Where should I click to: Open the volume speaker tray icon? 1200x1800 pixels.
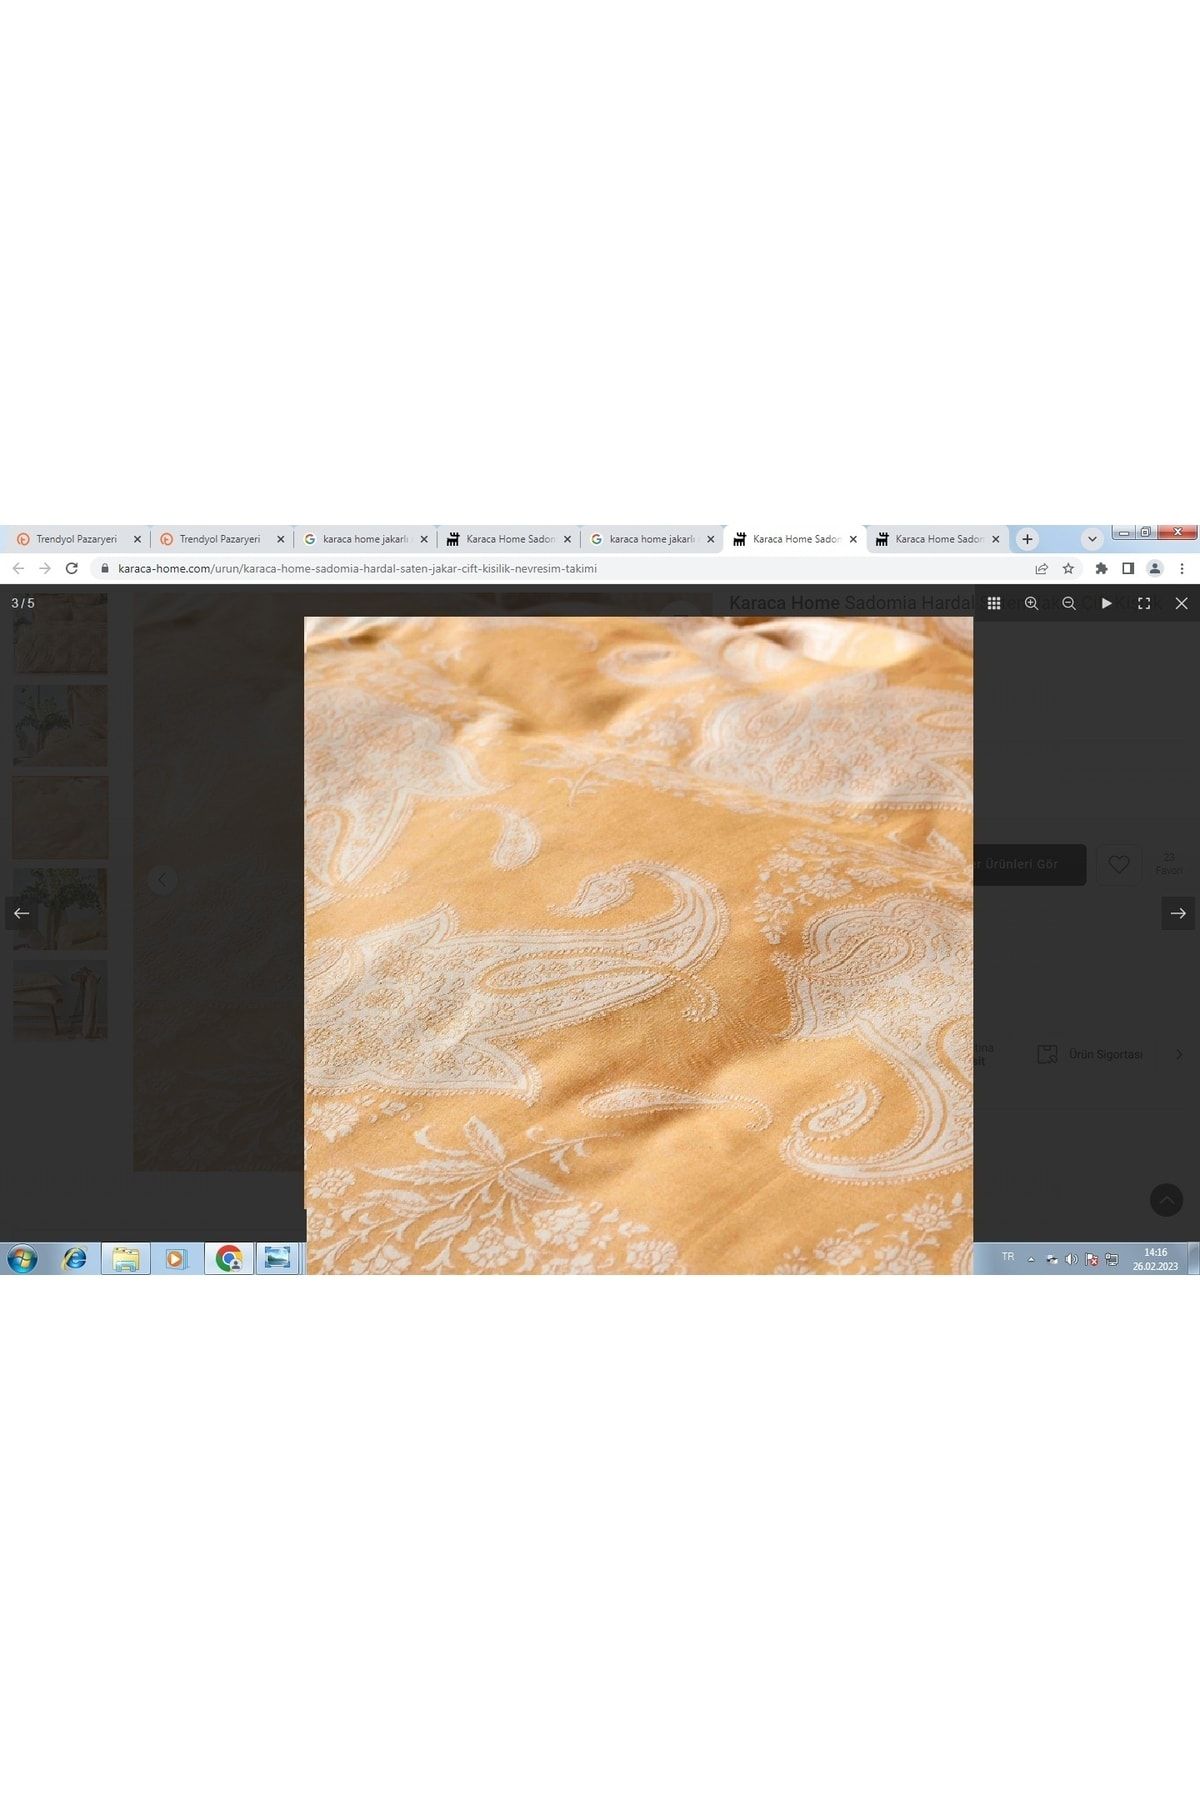pyautogui.click(x=1071, y=1260)
